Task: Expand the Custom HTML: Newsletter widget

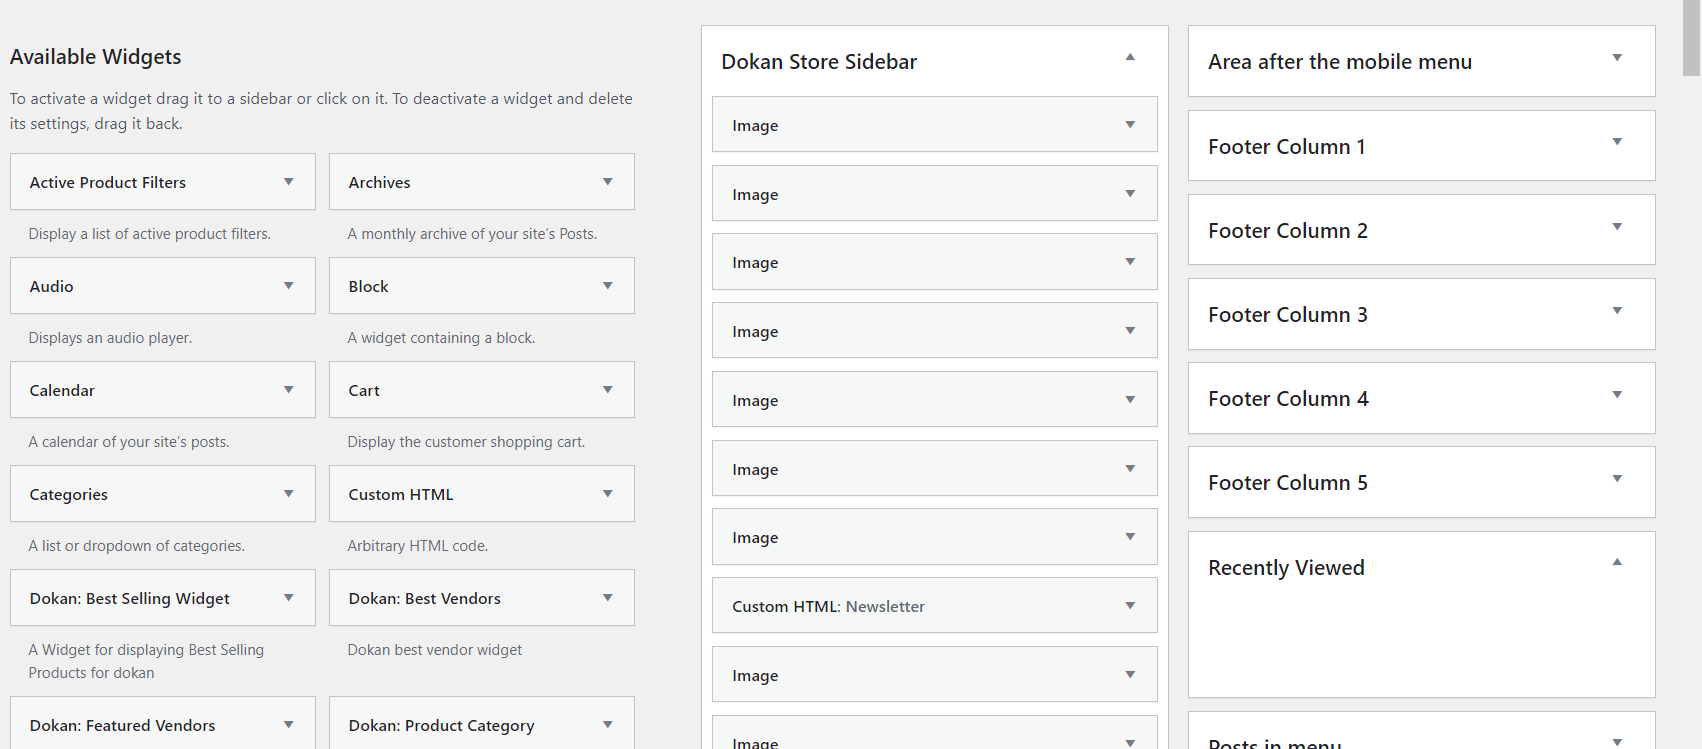Action: coord(1130,606)
